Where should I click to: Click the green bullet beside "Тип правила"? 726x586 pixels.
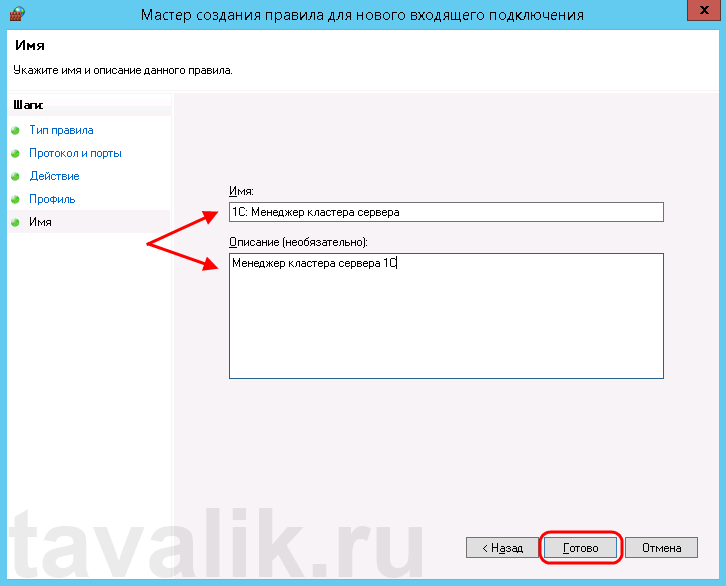click(x=15, y=131)
